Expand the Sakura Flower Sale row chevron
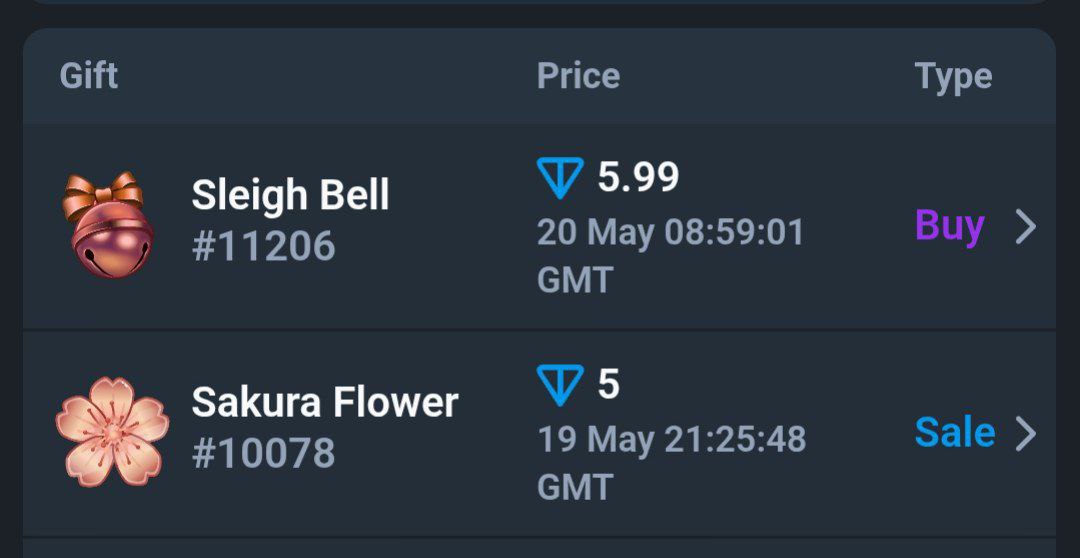1080x558 pixels. [x=1026, y=434]
